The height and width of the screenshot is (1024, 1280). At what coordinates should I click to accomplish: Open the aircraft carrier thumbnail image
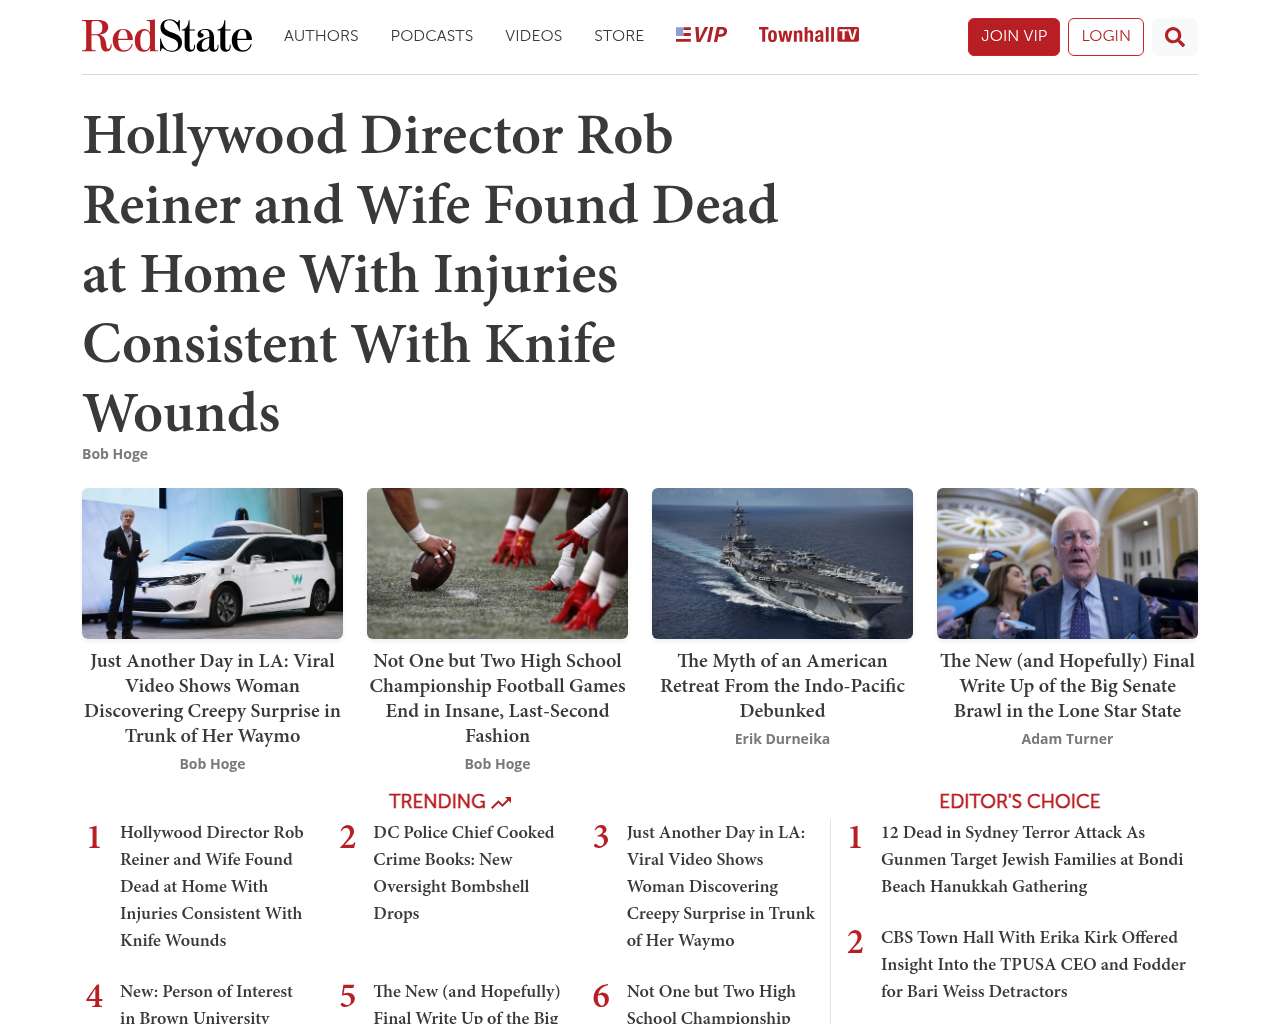(782, 563)
